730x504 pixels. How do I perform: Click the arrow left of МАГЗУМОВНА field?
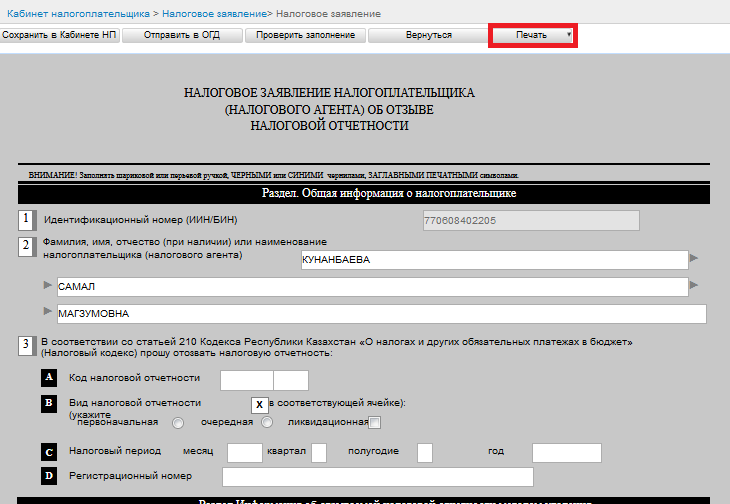click(46, 312)
